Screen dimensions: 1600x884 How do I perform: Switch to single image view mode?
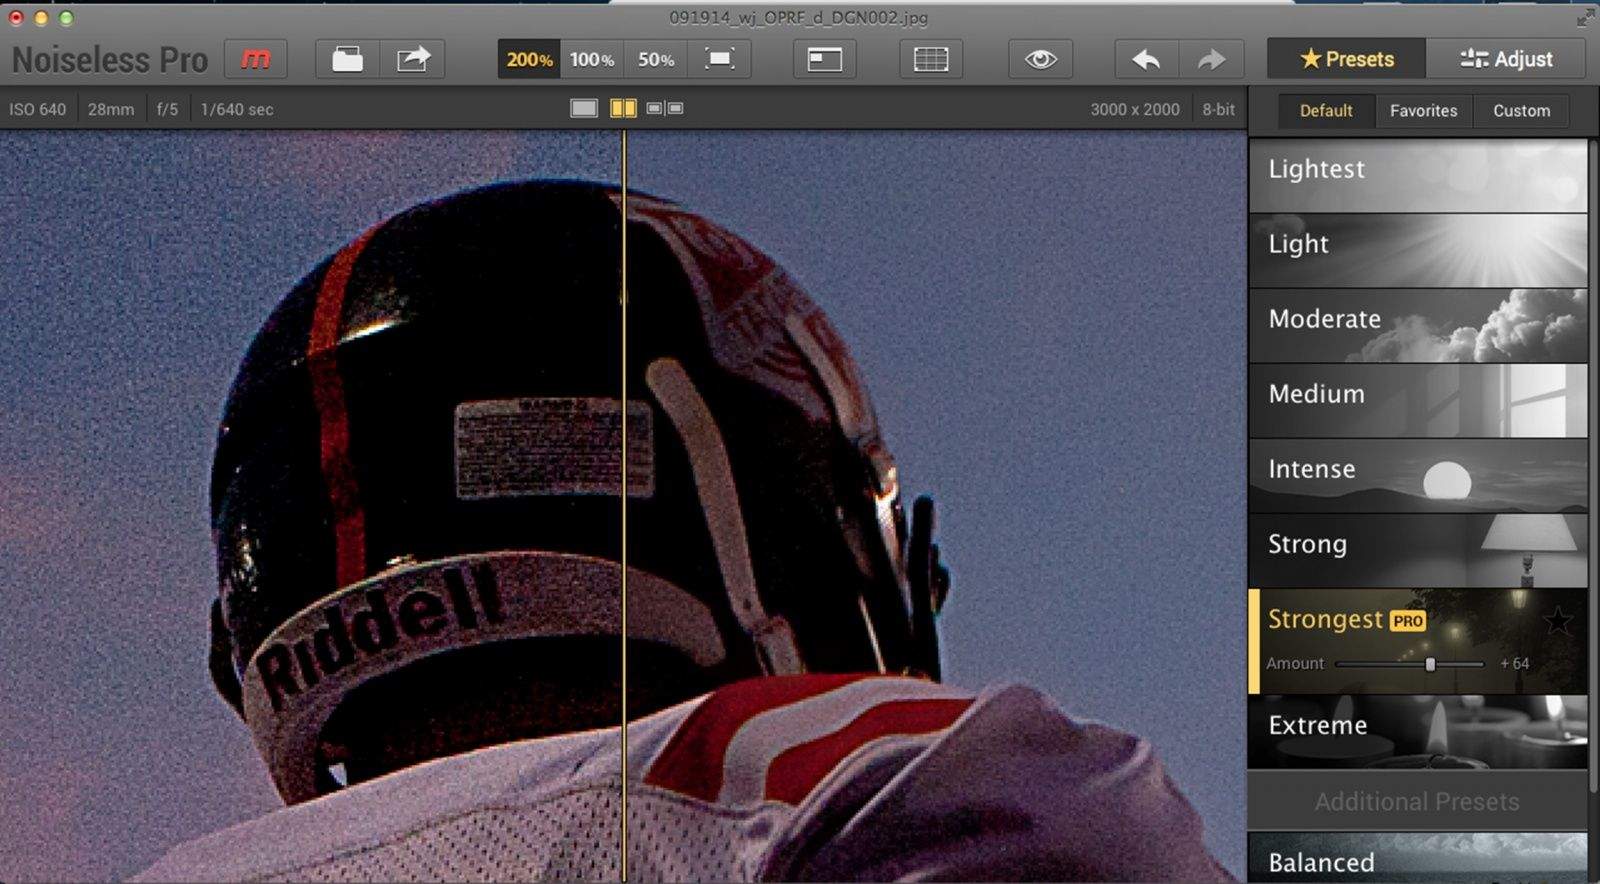click(583, 108)
